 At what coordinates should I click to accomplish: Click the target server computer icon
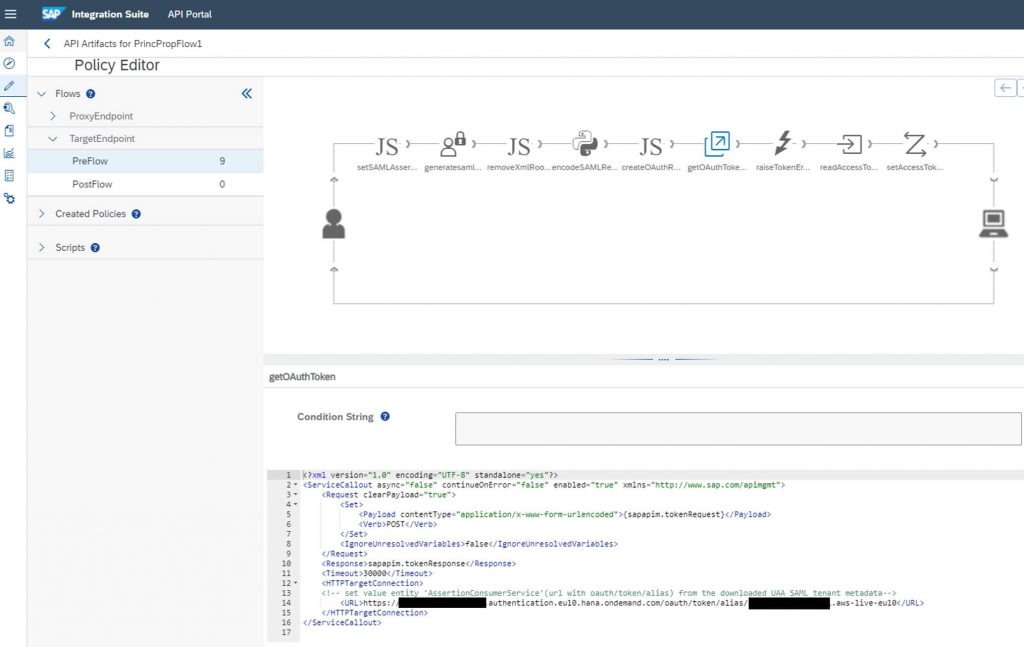coord(993,223)
